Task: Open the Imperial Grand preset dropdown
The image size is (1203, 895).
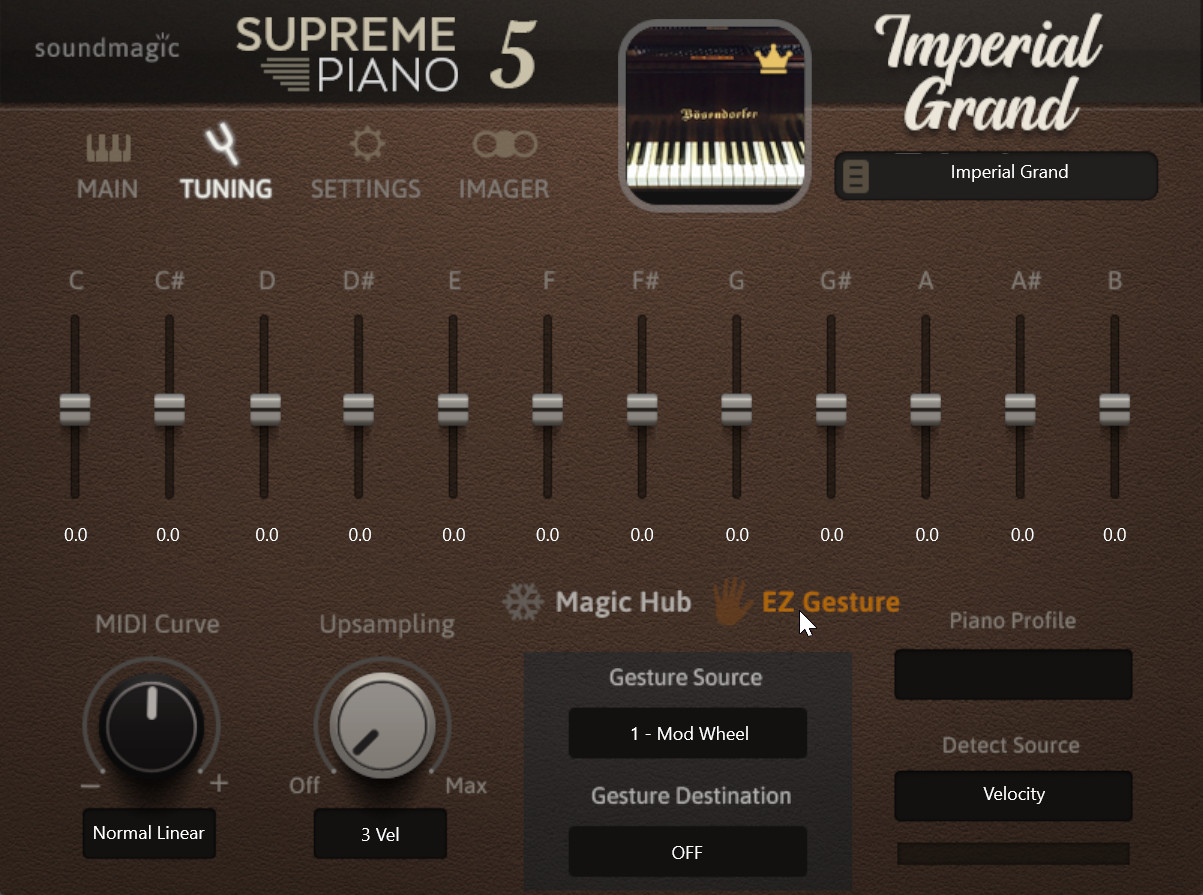Action: (x=996, y=176)
